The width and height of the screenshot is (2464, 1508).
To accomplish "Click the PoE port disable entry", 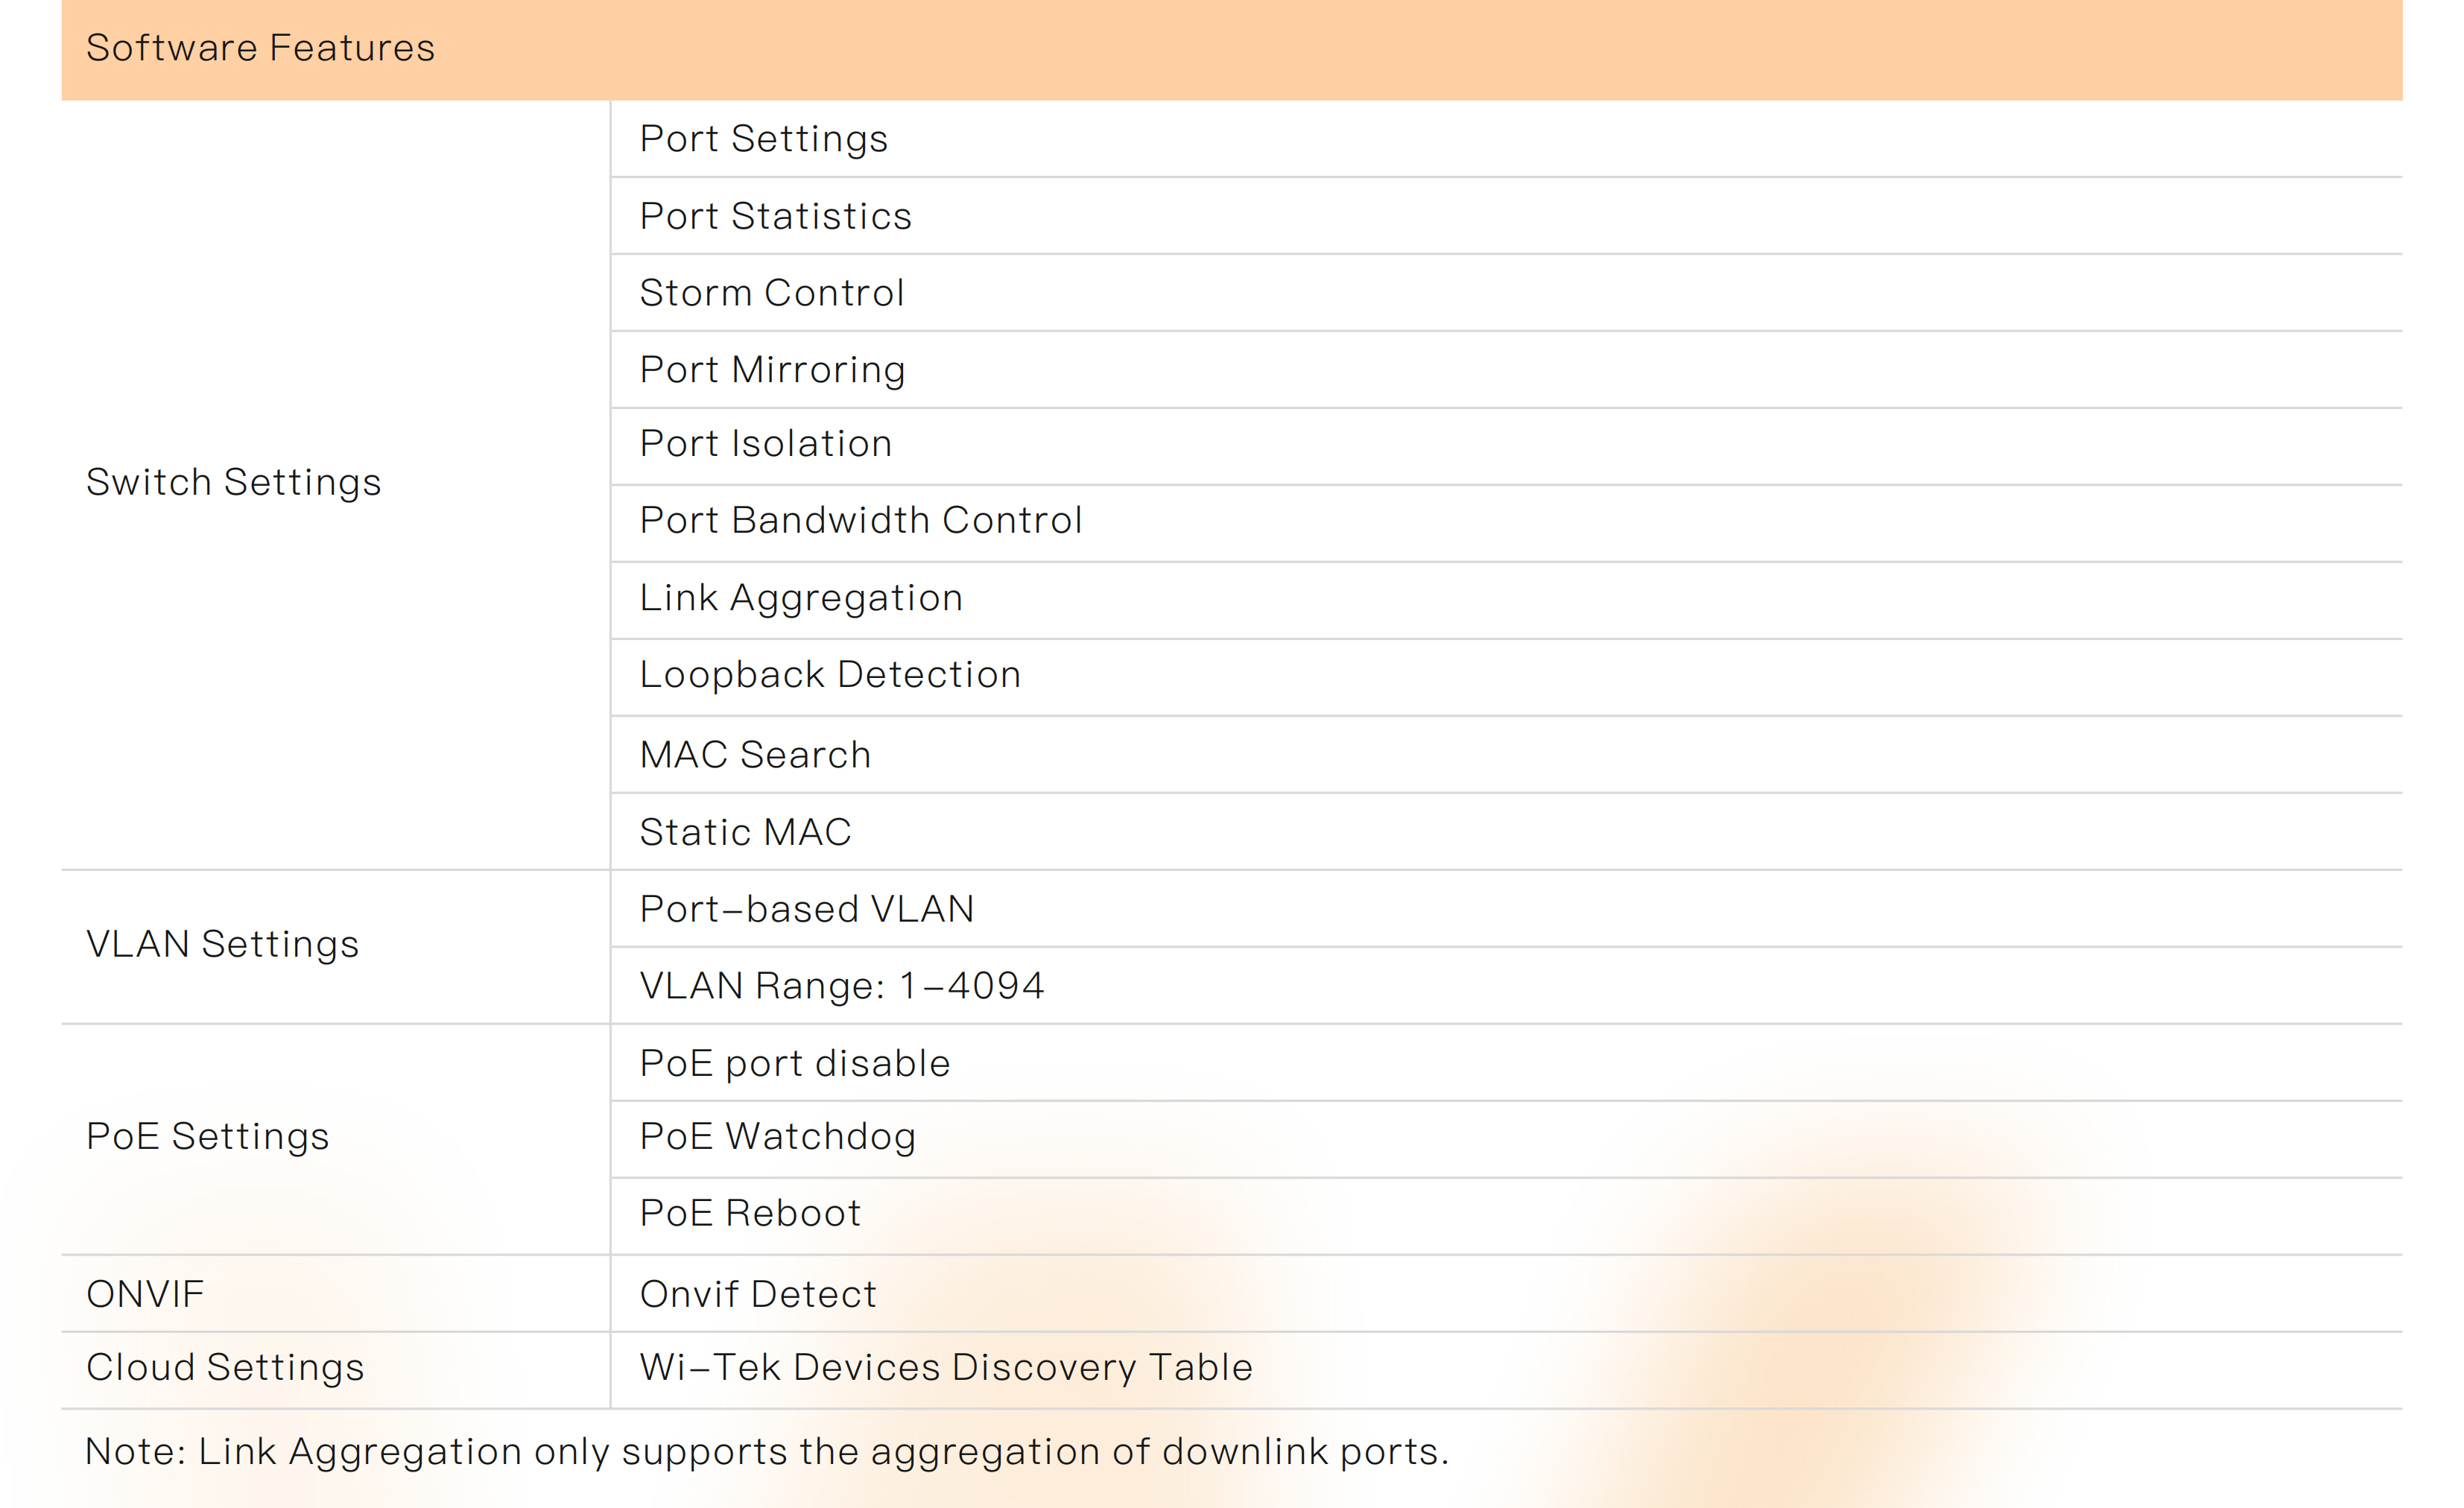I will click(x=794, y=1063).
